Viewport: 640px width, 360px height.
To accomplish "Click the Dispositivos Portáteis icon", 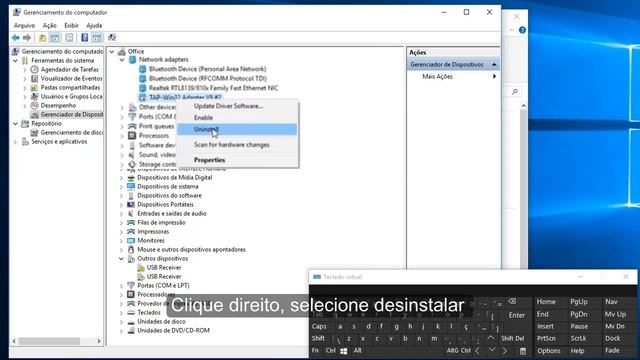I will (131, 204).
